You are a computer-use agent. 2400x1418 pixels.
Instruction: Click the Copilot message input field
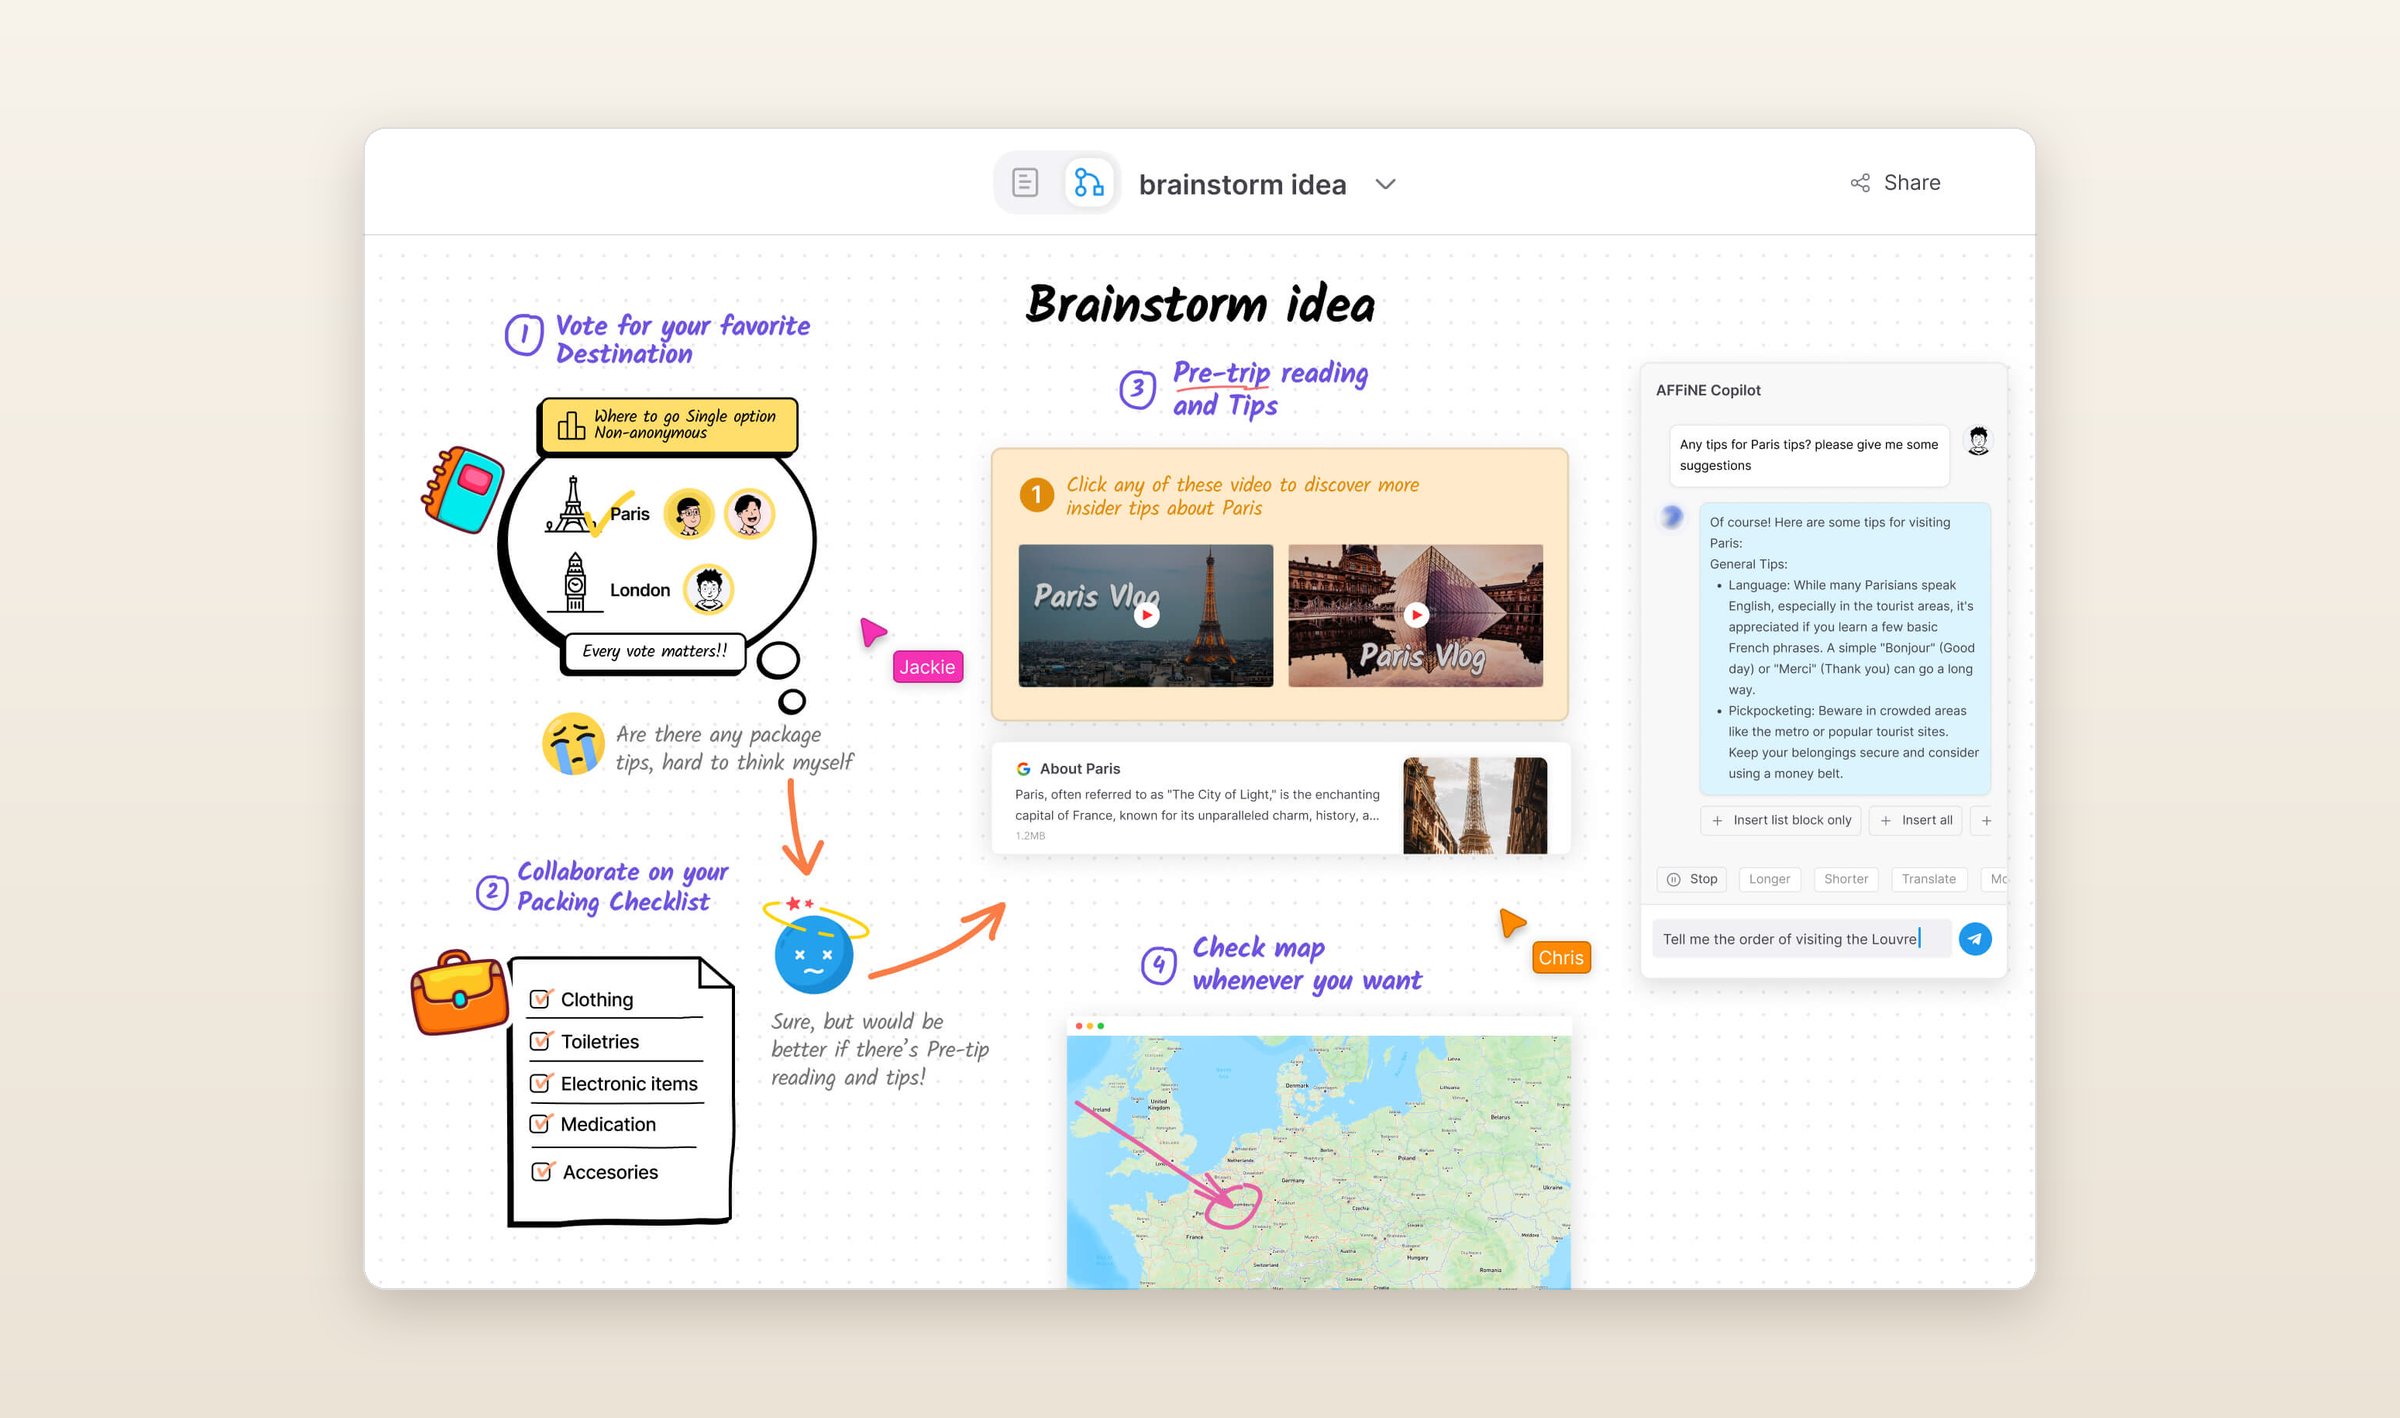1801,939
